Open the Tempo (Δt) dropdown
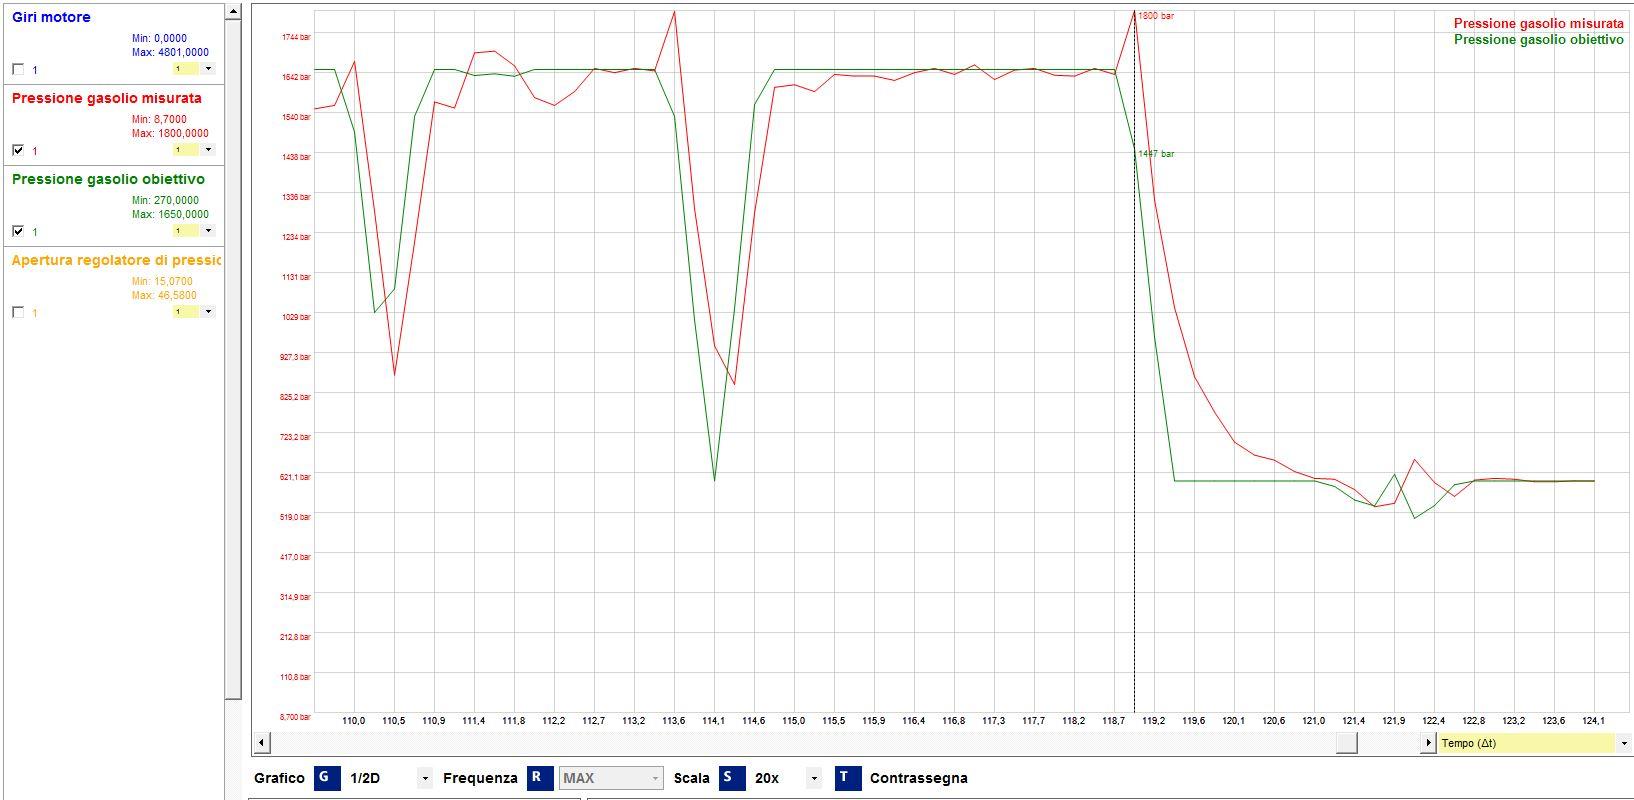The width and height of the screenshot is (1634, 800). (x=1623, y=743)
